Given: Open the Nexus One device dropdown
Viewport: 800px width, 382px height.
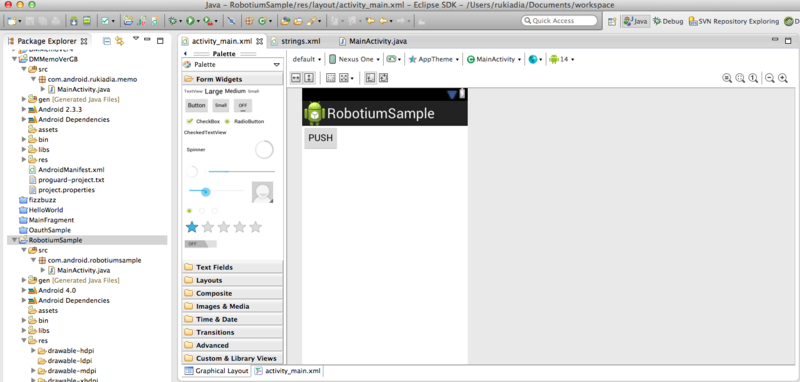Looking at the screenshot, I should [x=355, y=59].
